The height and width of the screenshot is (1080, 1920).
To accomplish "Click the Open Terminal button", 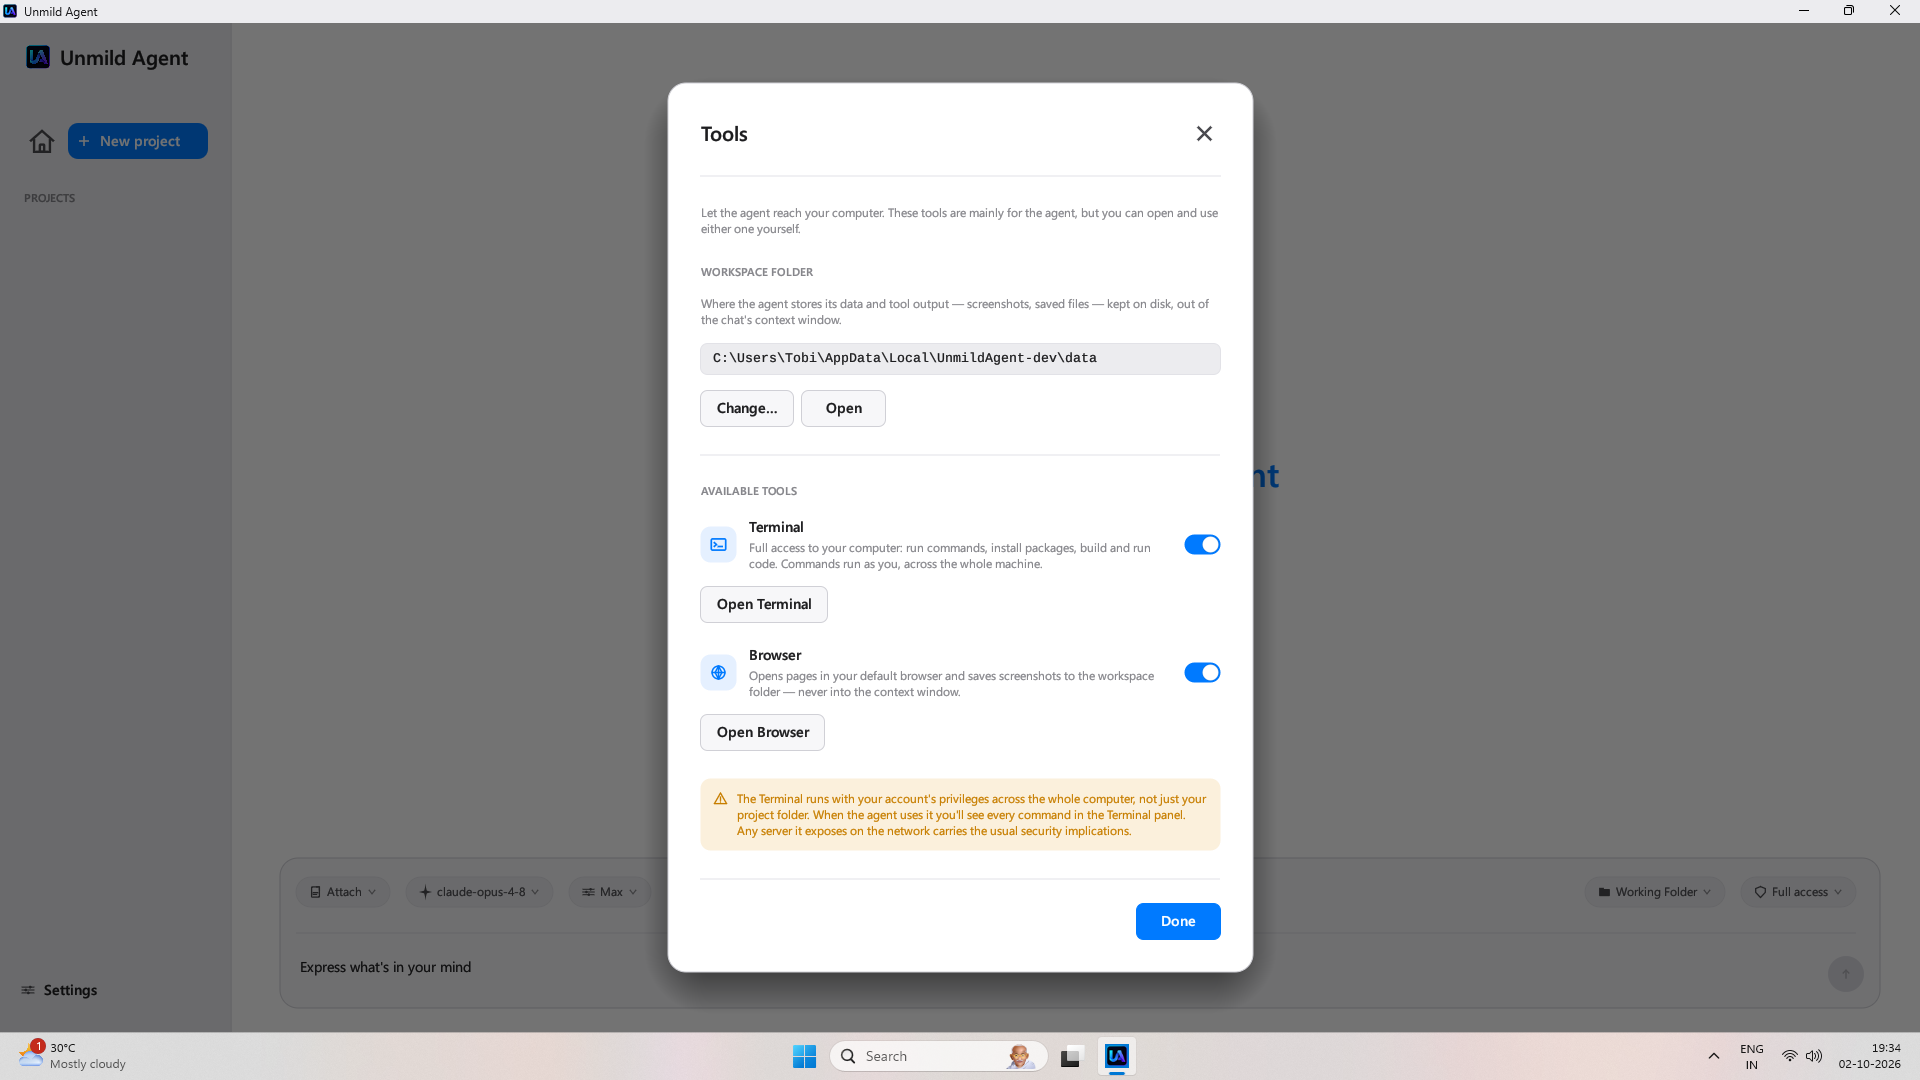I will point(764,604).
